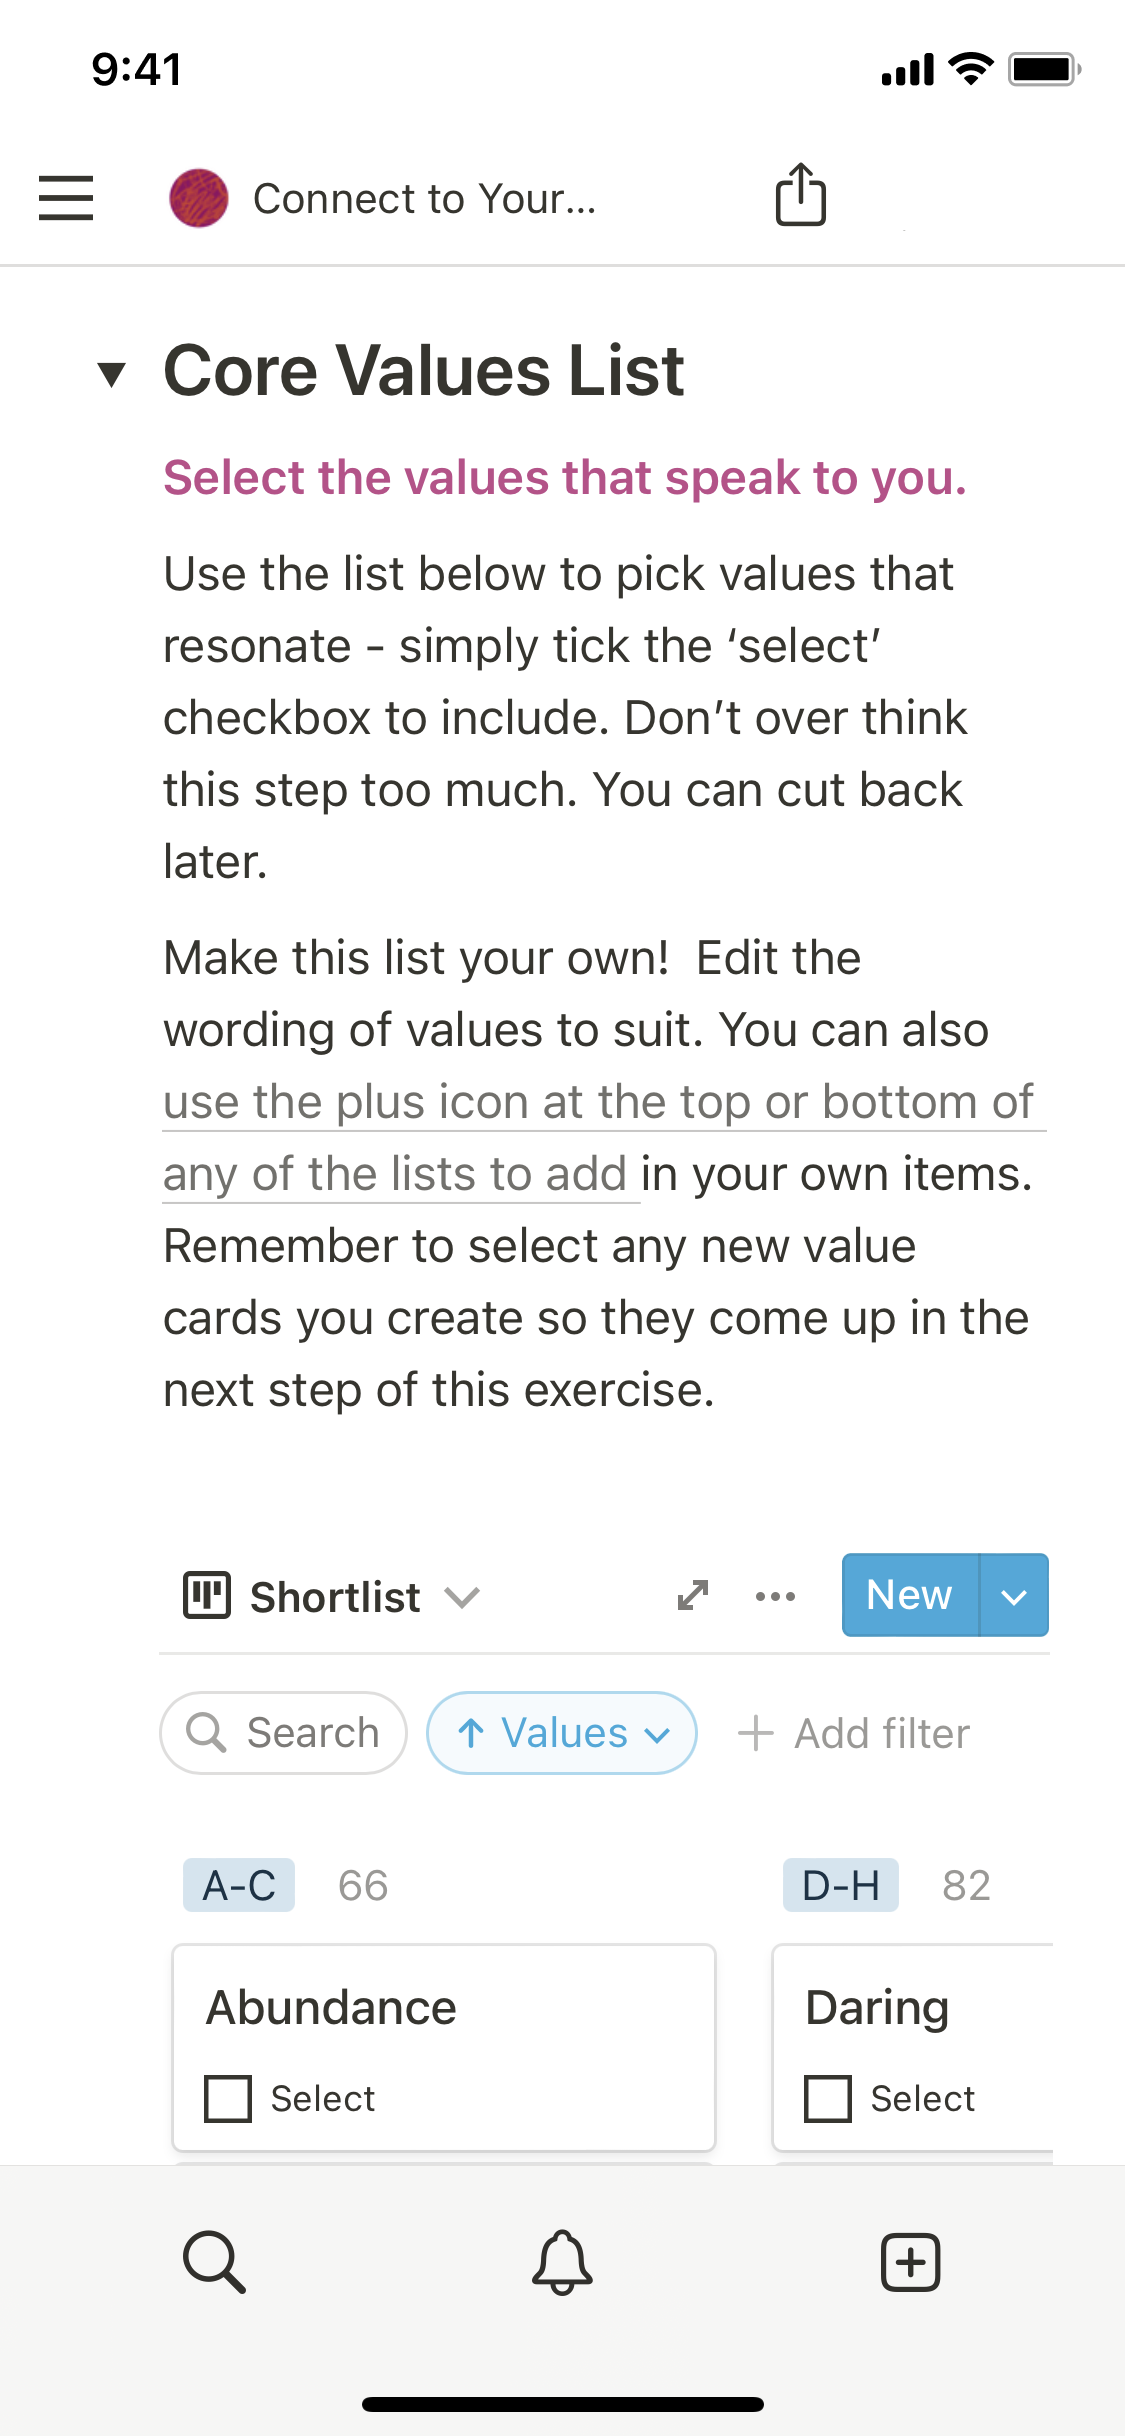Image resolution: width=1125 pixels, height=2436 pixels.
Task: Click the Add filter button
Action: pyautogui.click(x=854, y=1733)
